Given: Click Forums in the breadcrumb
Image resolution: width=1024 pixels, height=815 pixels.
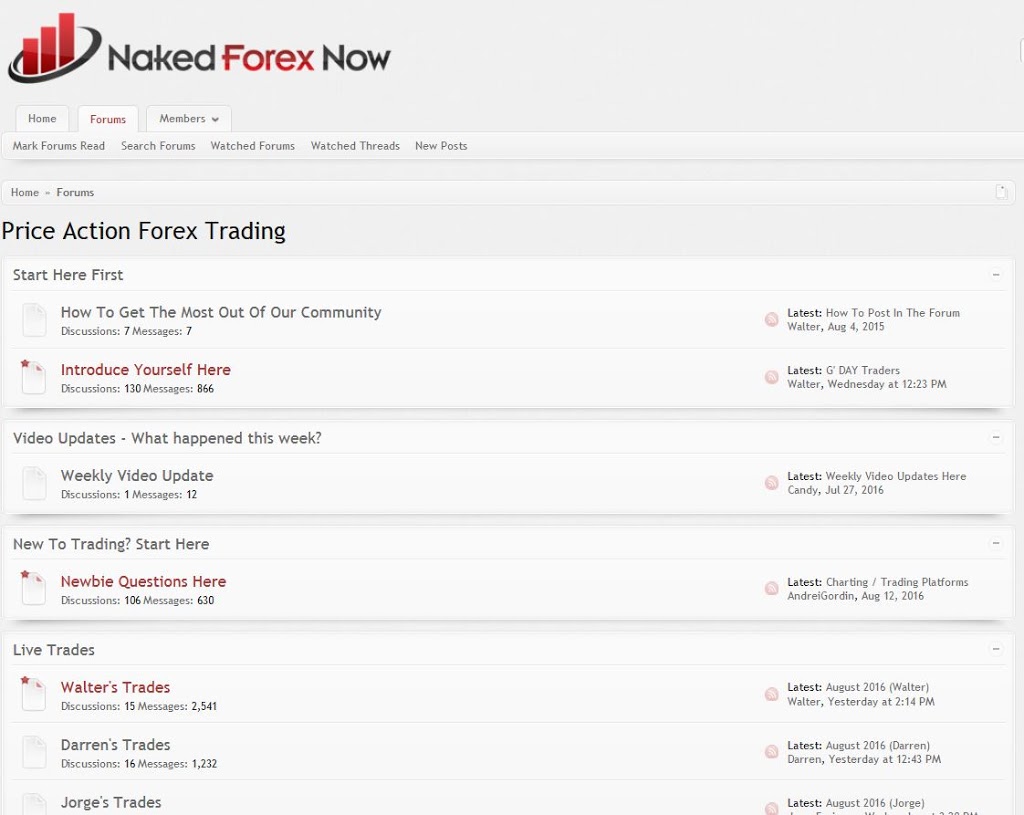Looking at the screenshot, I should tap(75, 193).
